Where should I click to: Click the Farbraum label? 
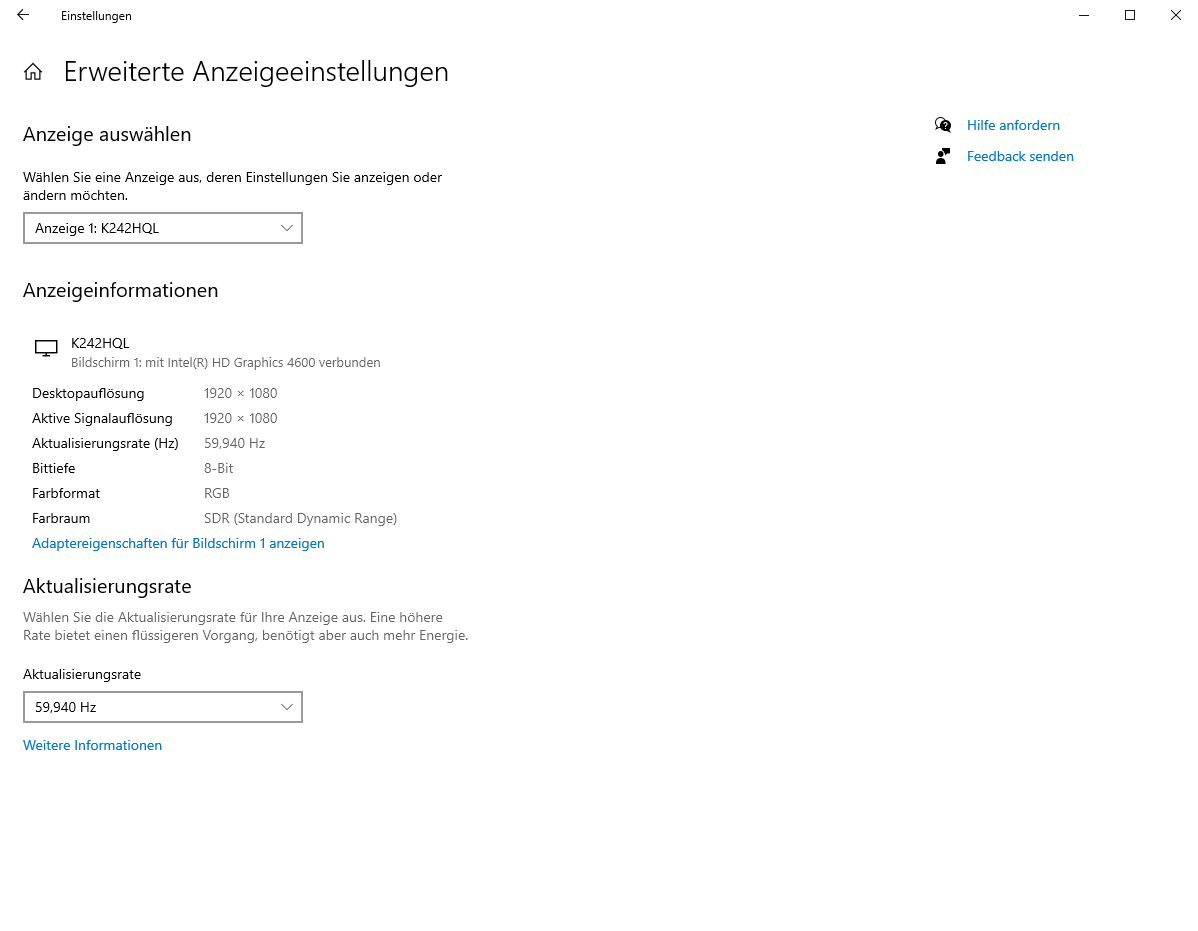click(x=61, y=519)
